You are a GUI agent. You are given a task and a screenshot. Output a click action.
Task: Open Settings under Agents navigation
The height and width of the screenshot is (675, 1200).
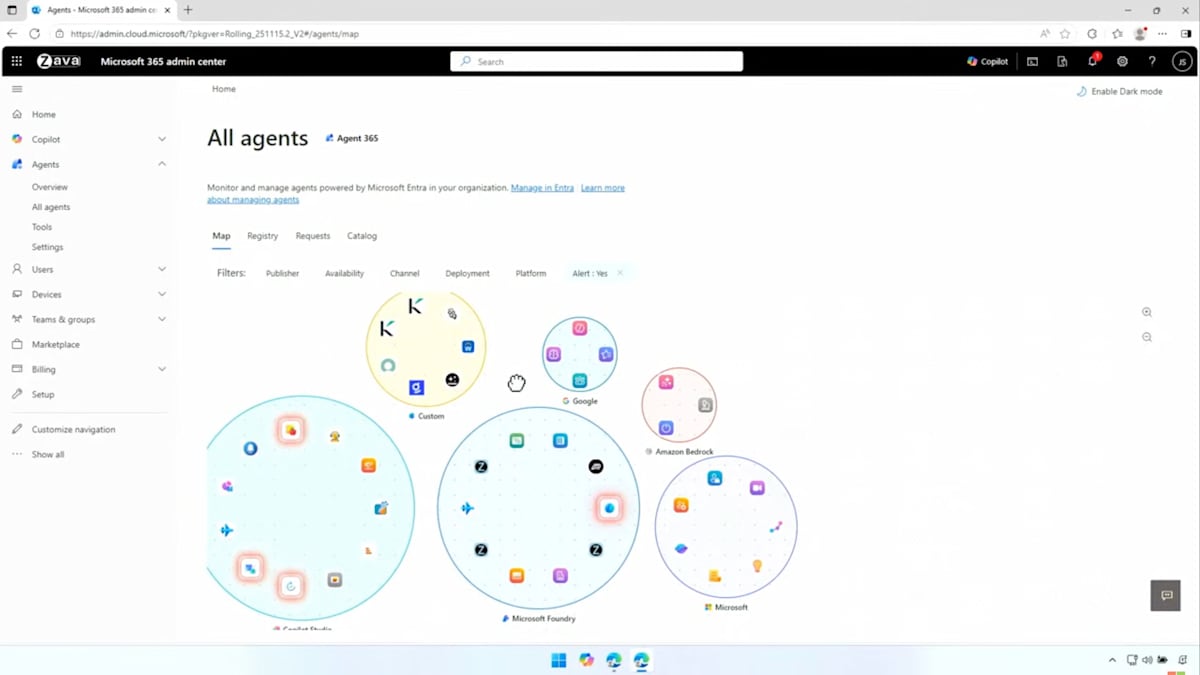click(47, 247)
